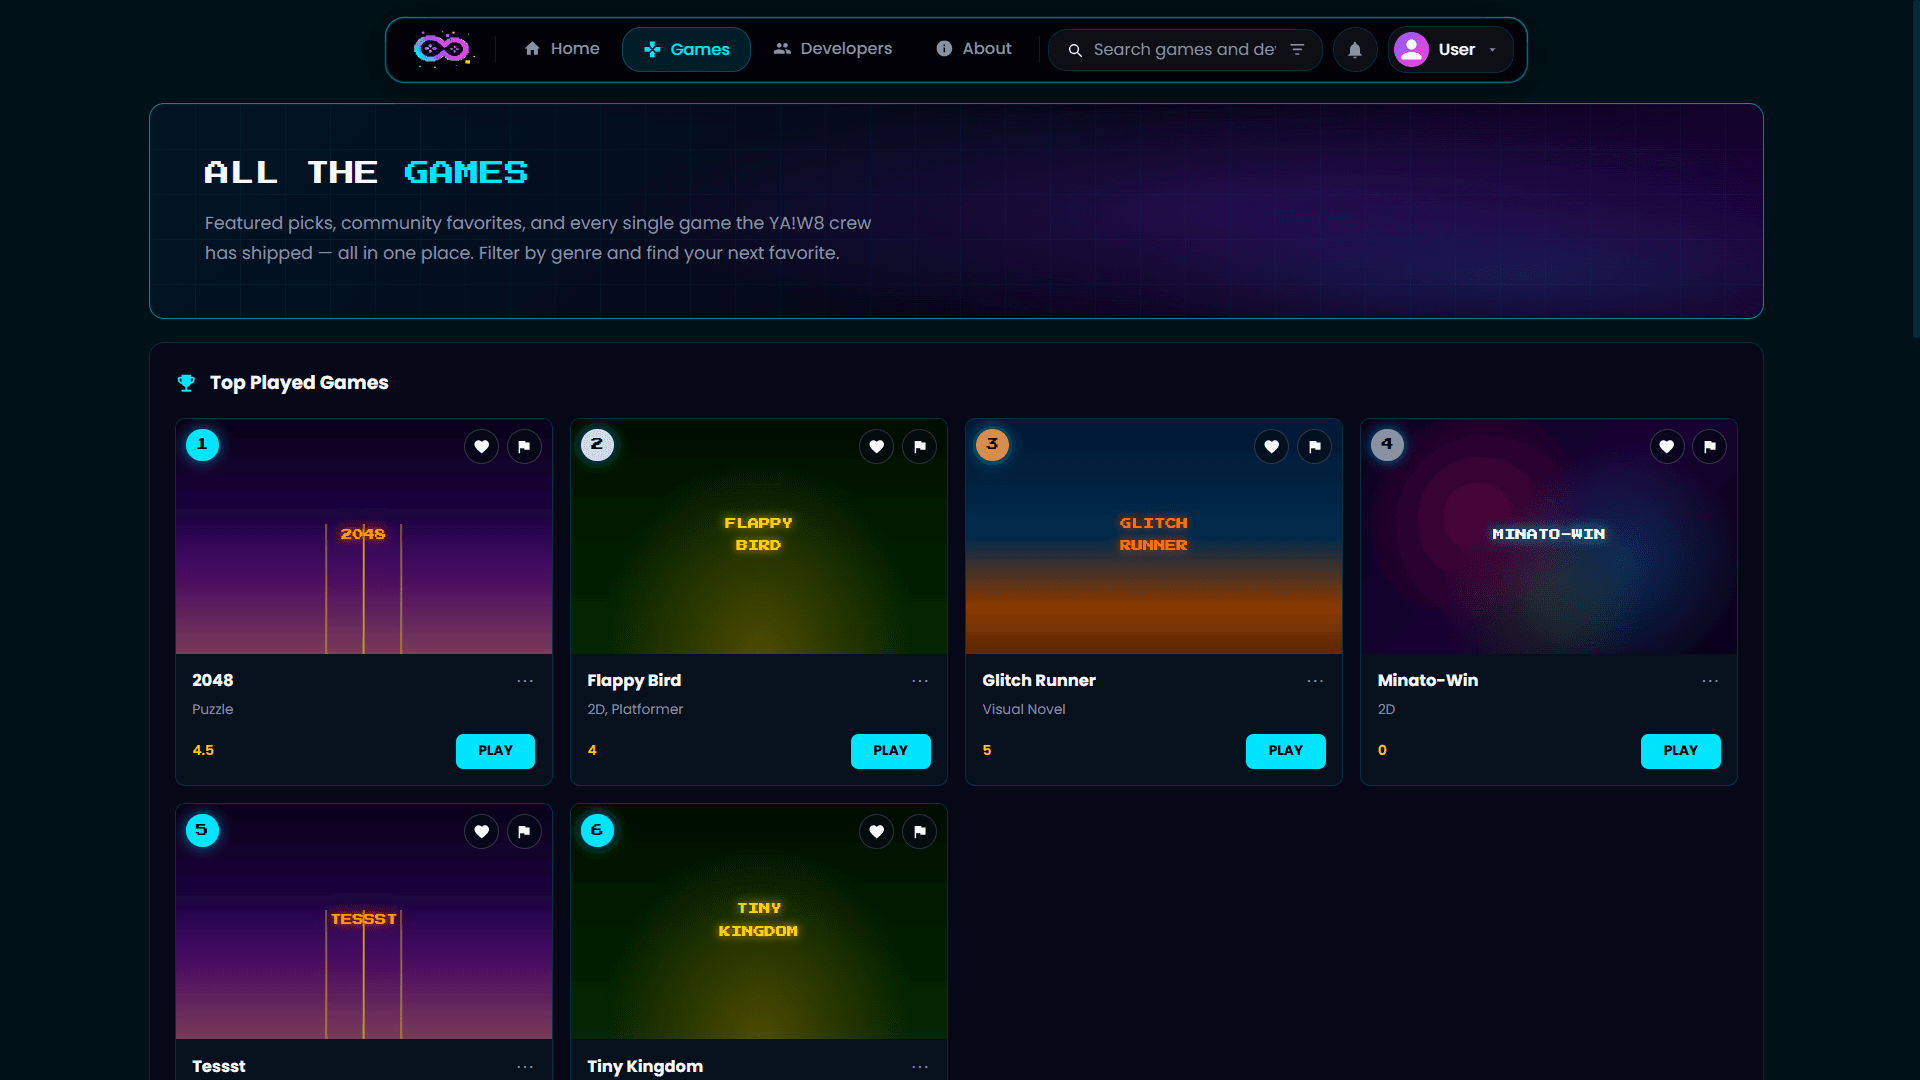Flag the Tiny Kingdom game
This screenshot has width=1920, height=1080.
pos(919,831)
